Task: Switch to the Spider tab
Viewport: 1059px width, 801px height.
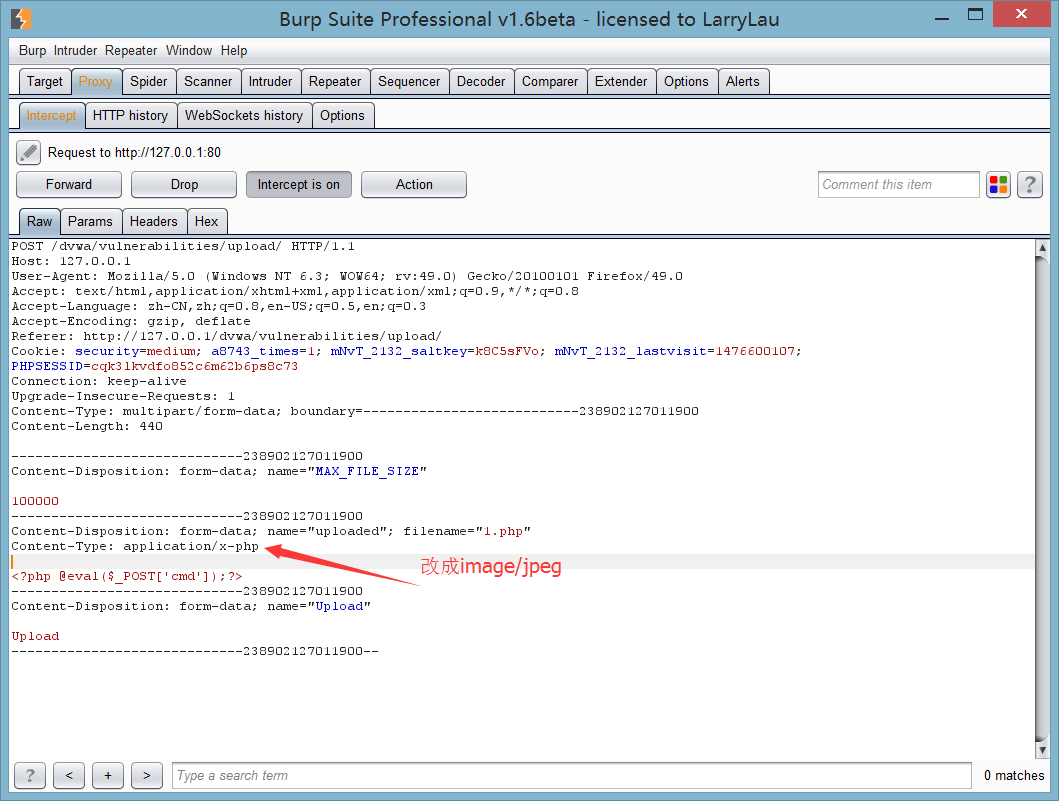Action: 149,82
